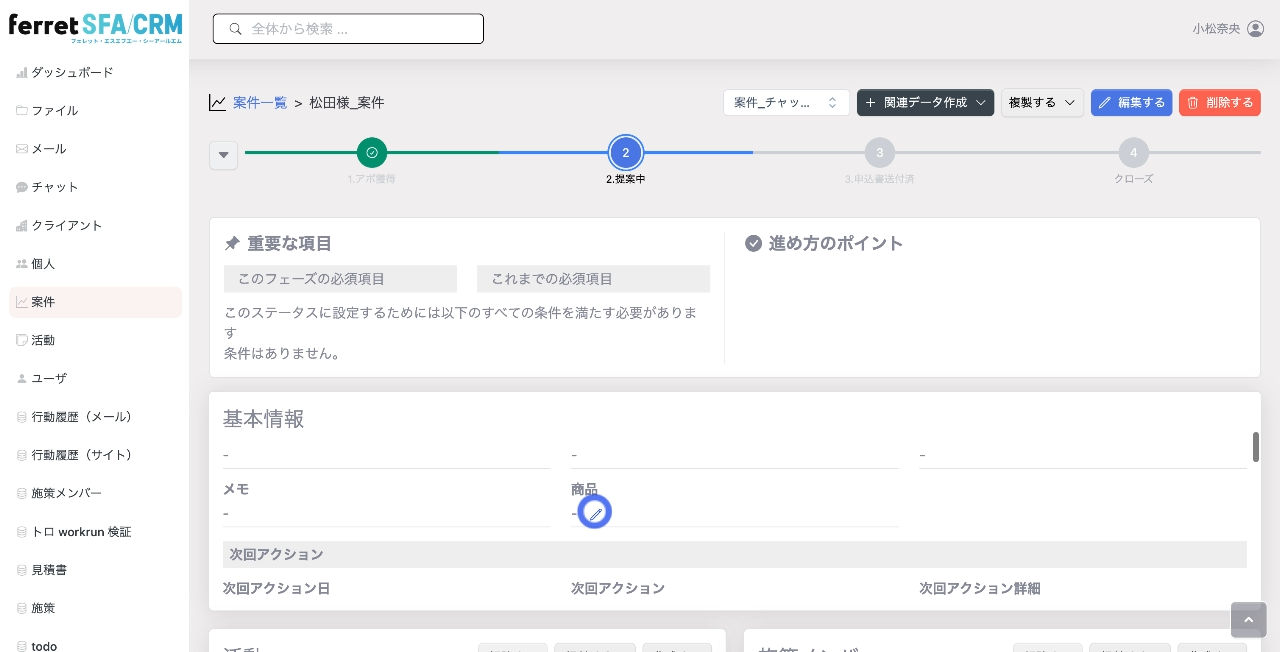Click the search magnifier icon

[x=236, y=29]
